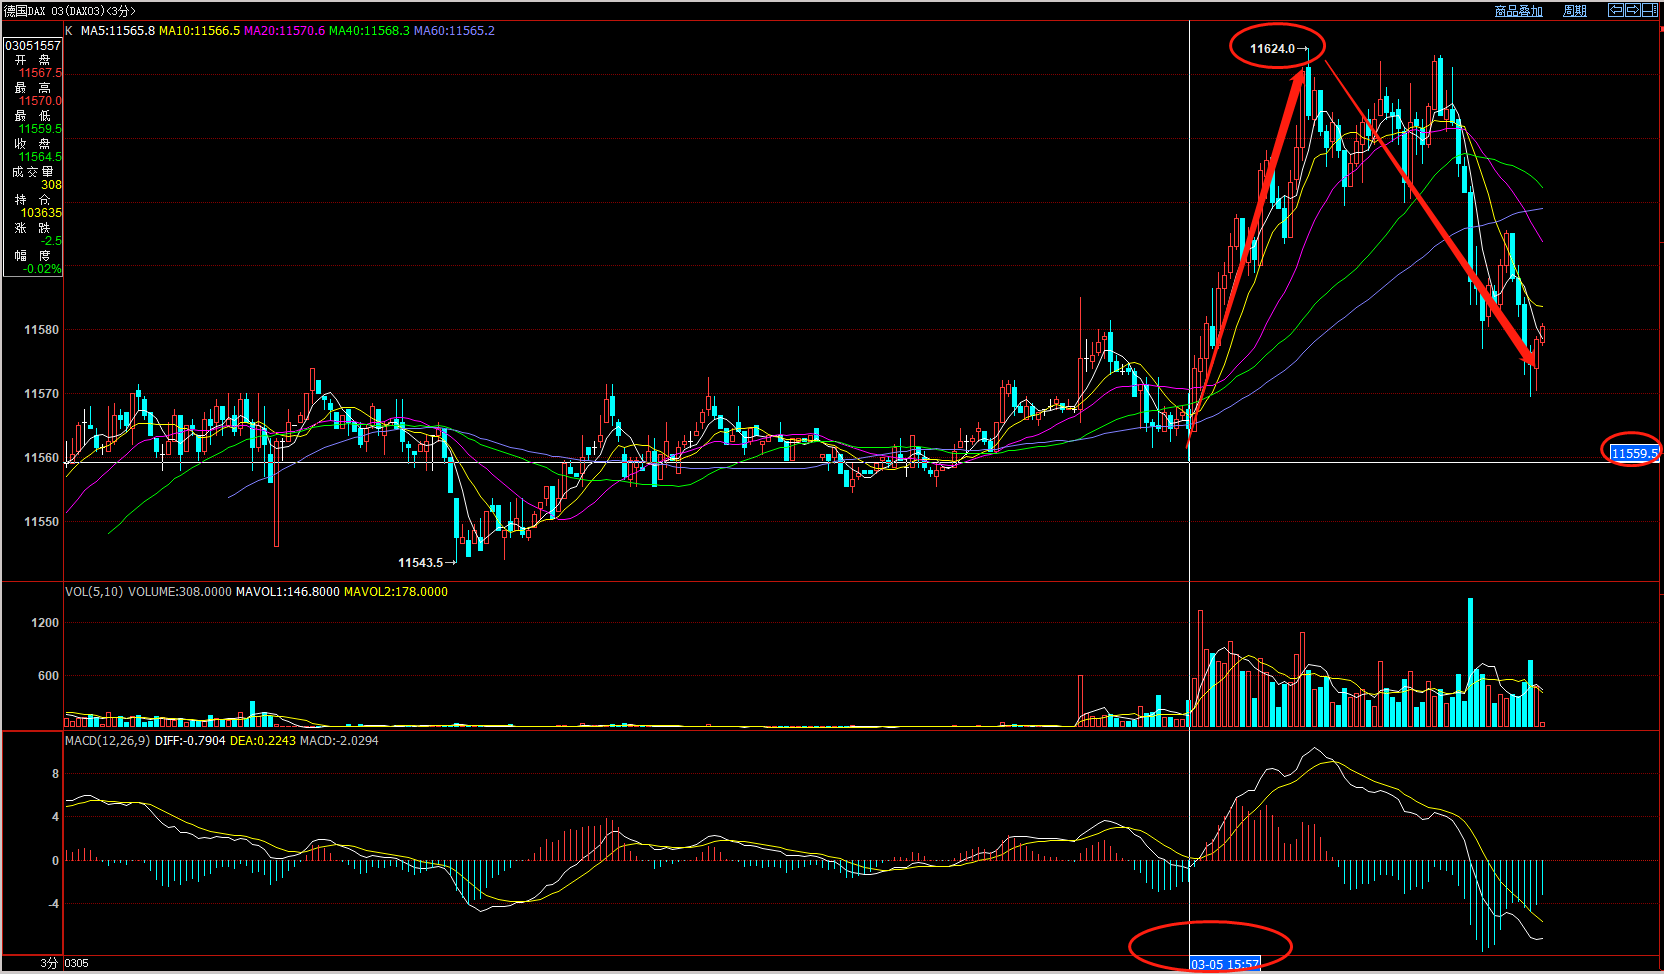The image size is (1664, 974).
Task: Click the yellow DEA value label
Action: [262, 741]
